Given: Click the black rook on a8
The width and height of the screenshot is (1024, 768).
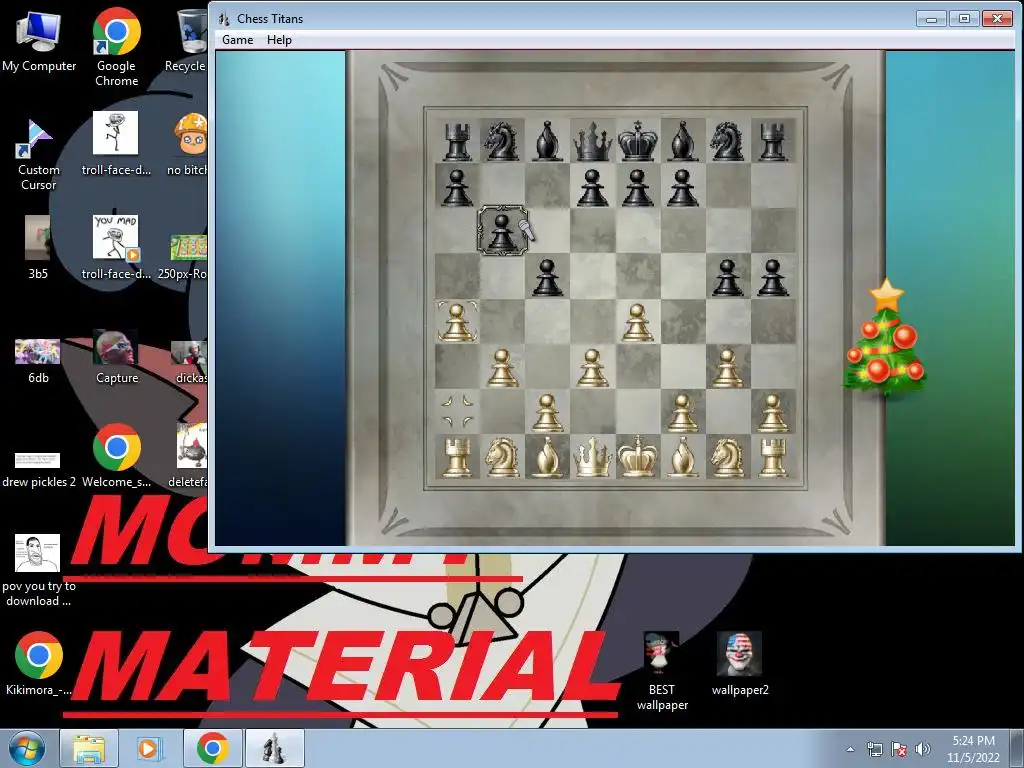Looking at the screenshot, I should pos(457,142).
